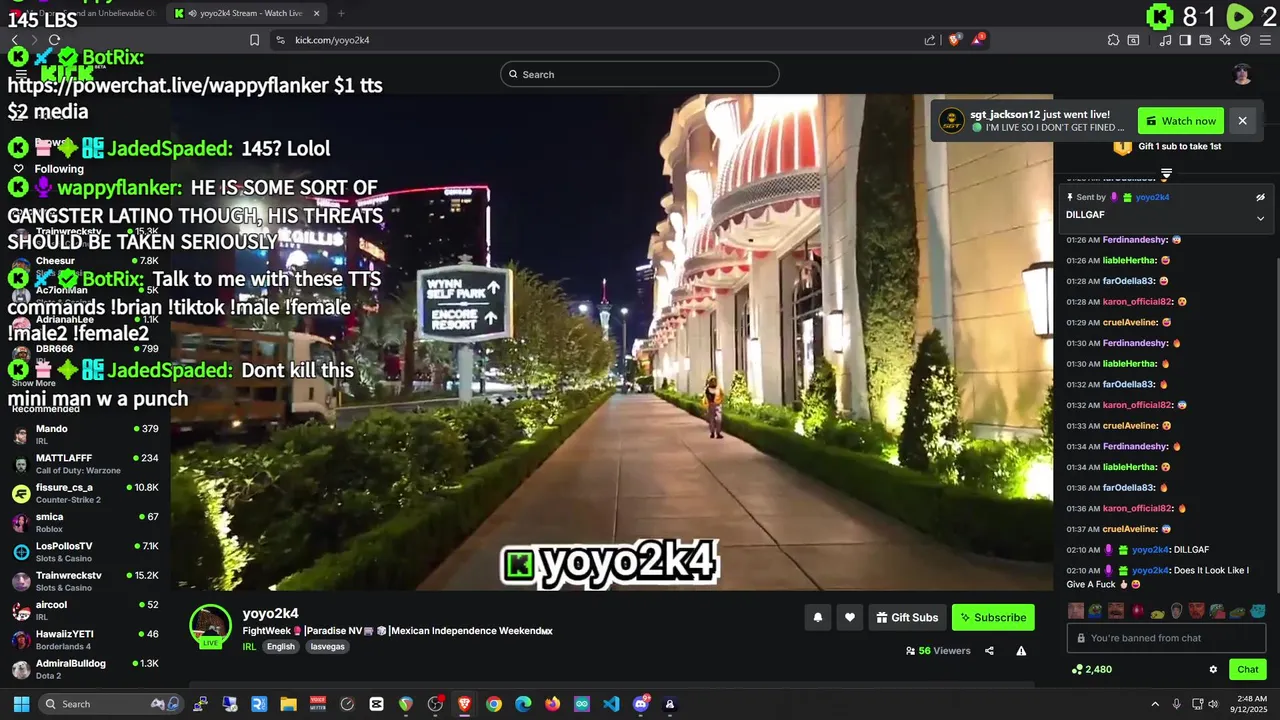The width and height of the screenshot is (1280, 720).
Task: Open Google Chrome from taskbar
Action: [493, 704]
